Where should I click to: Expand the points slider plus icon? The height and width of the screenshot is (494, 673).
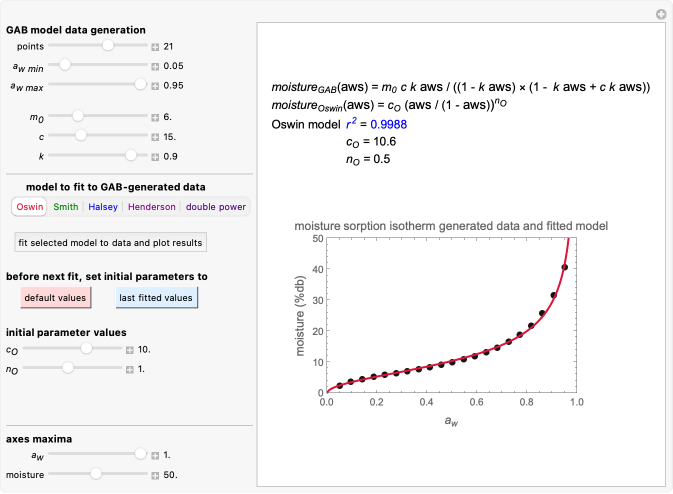coord(155,46)
